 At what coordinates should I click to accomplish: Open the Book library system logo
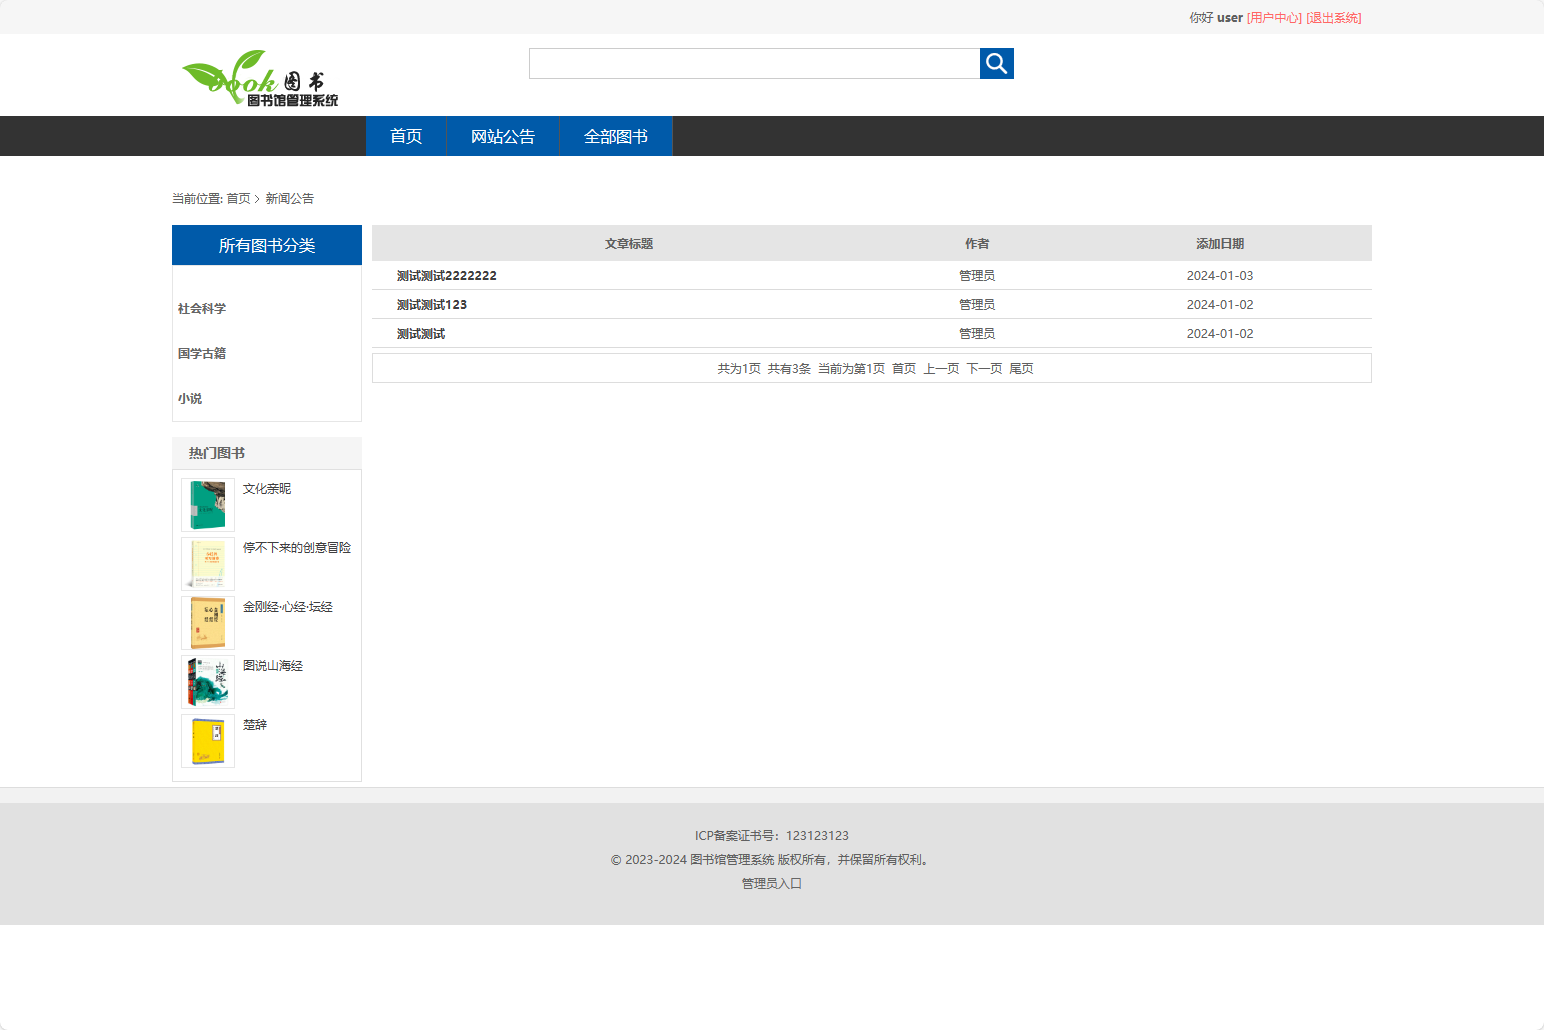(260, 78)
